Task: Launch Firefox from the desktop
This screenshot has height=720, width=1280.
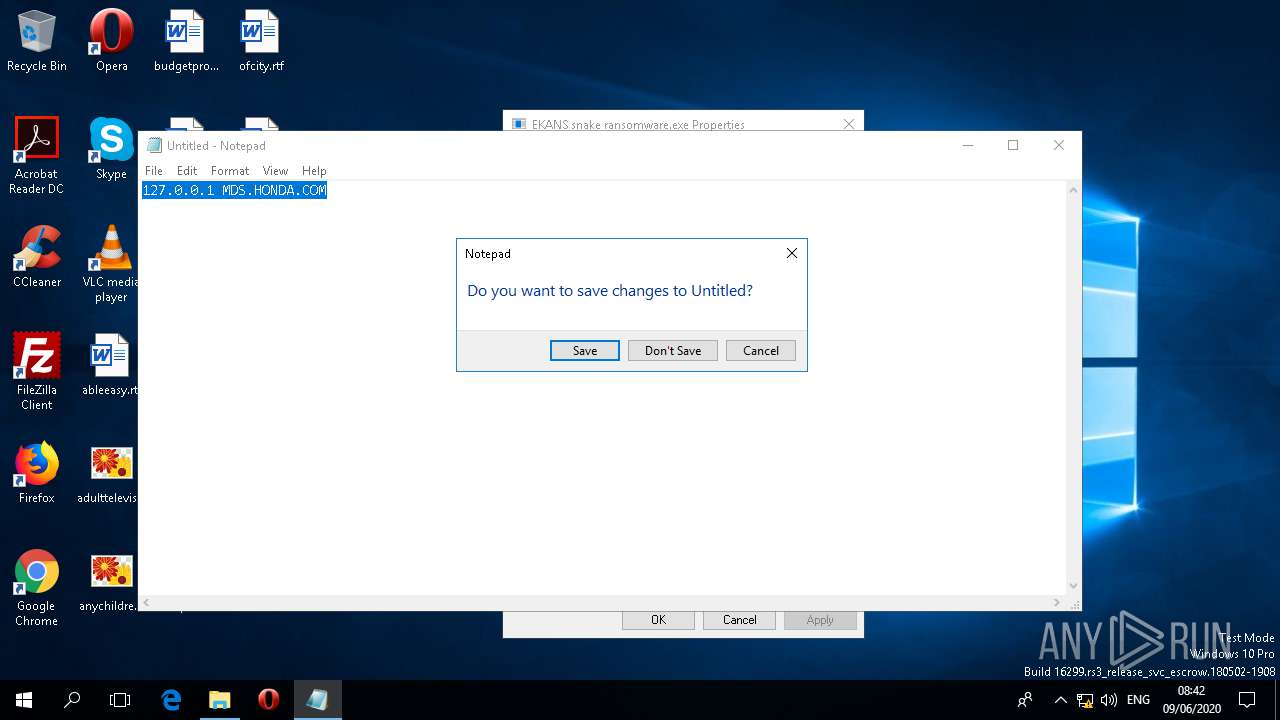Action: click(x=37, y=473)
